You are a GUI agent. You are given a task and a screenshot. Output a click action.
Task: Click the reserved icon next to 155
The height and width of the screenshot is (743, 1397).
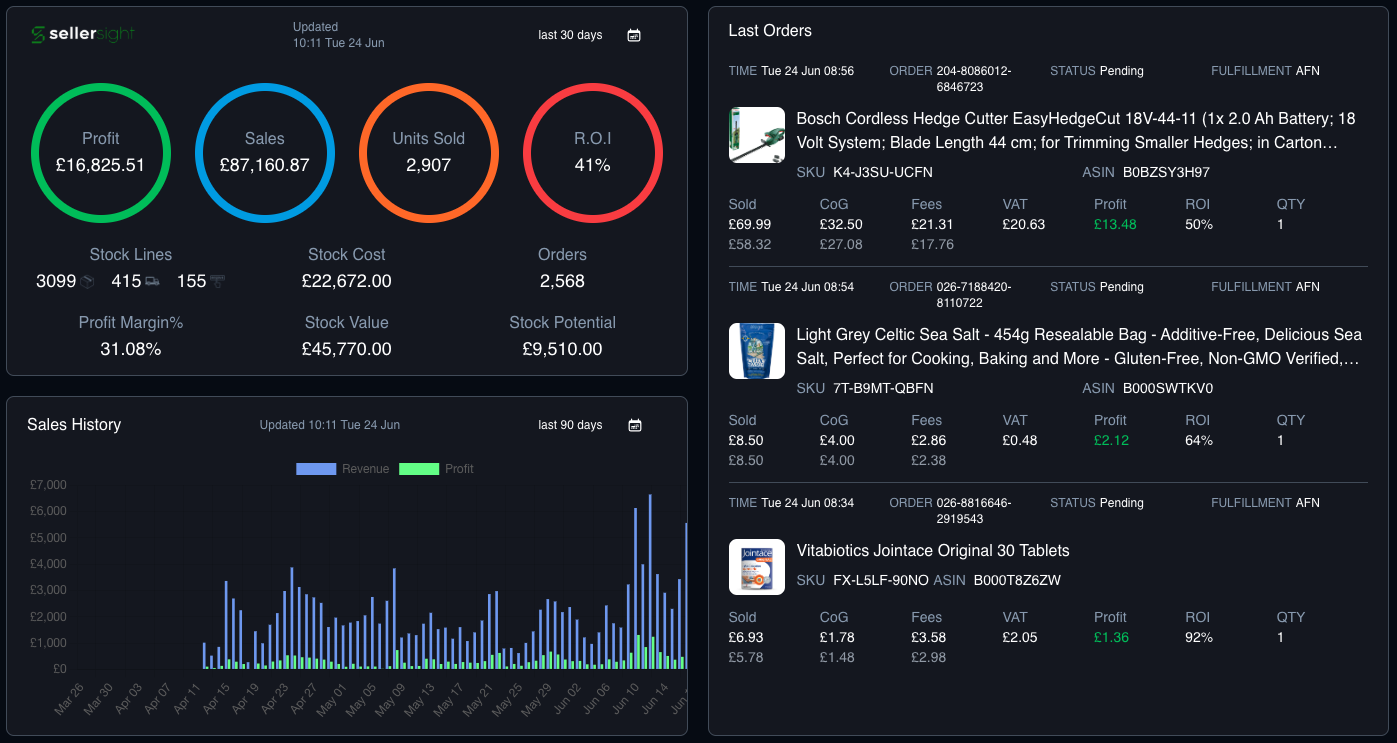tap(217, 282)
